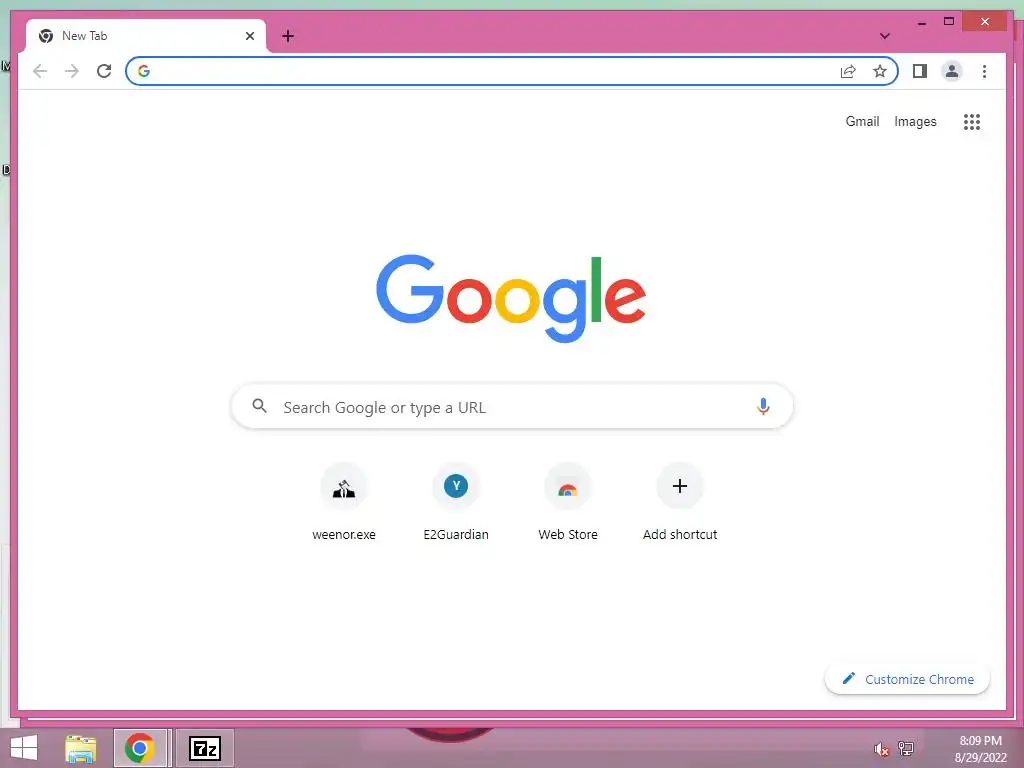Open the E2Guardian shortcut tile
Screen dimensions: 1024x768
click(456, 502)
